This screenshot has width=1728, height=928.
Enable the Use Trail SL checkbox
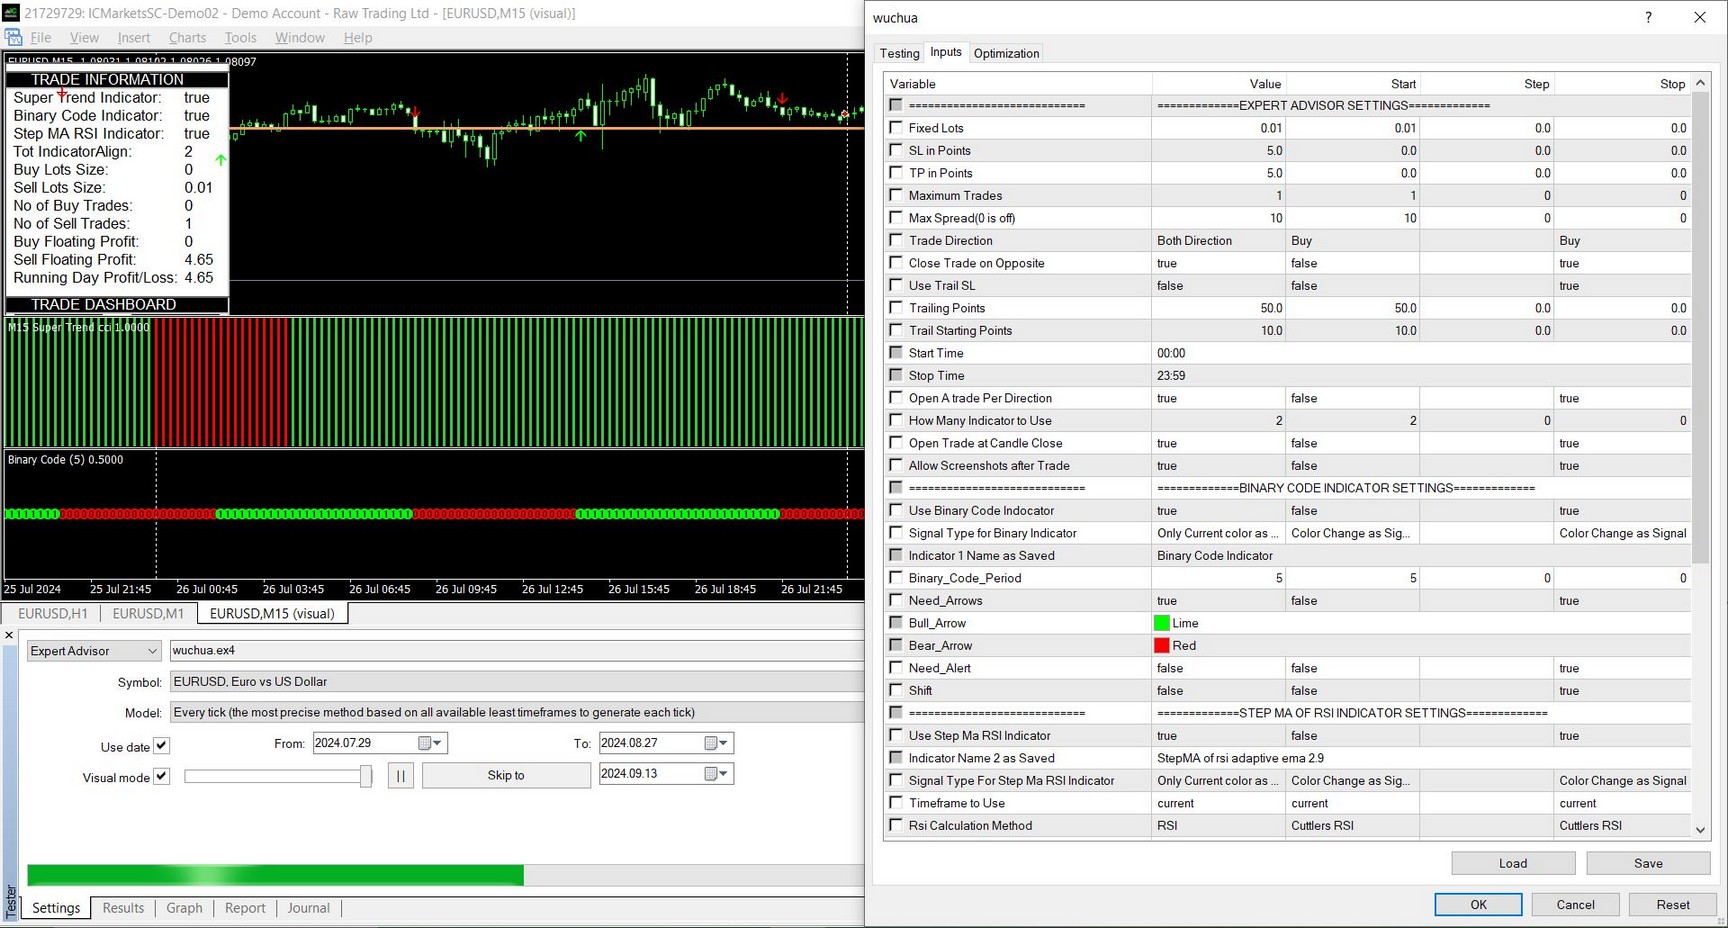point(896,285)
